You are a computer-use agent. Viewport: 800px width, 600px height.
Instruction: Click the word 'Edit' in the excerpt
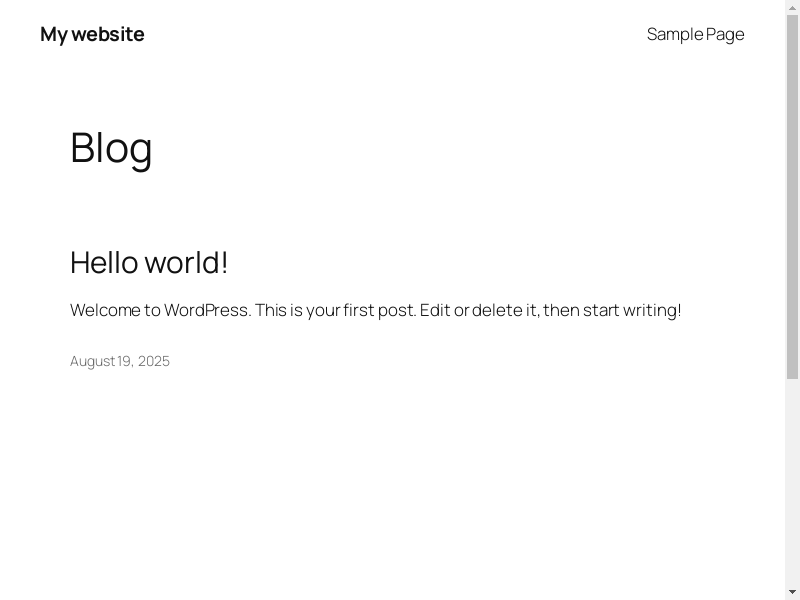pos(435,310)
